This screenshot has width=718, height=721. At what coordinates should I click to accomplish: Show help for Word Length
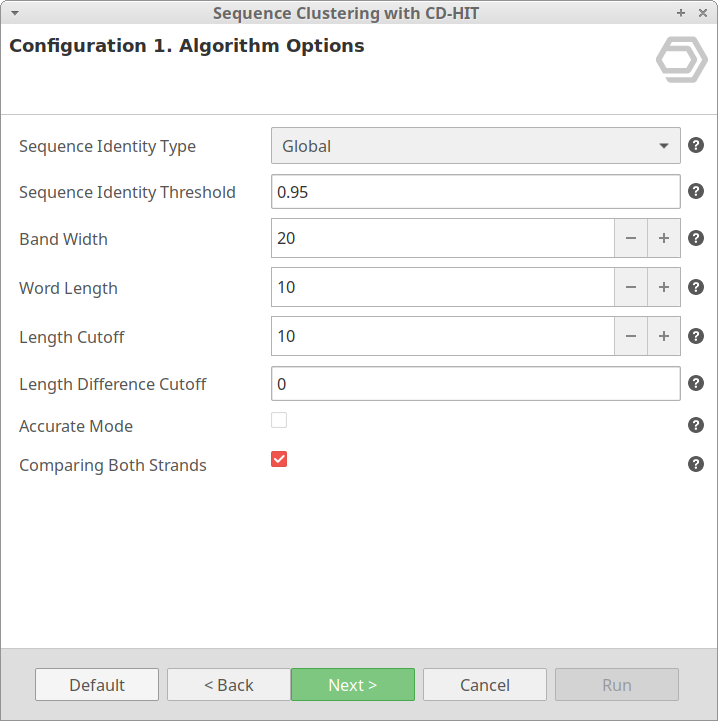(696, 288)
